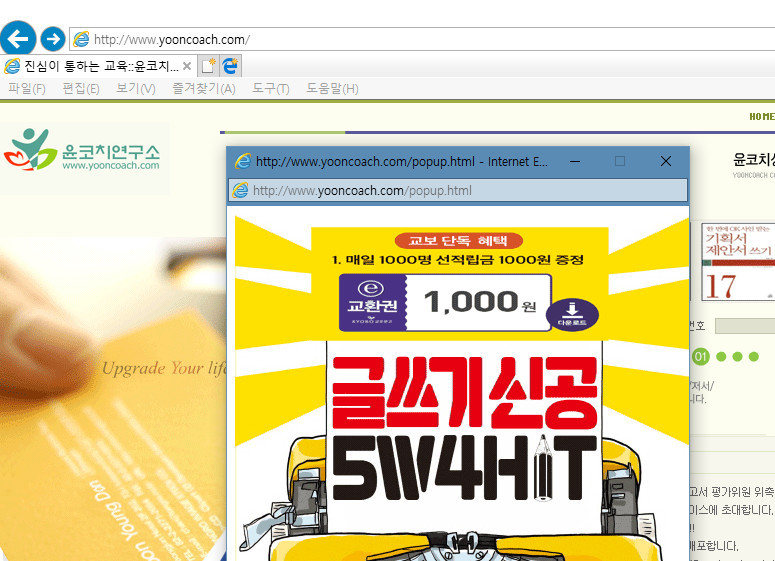Go forward with the browser Forward arrow

(52, 39)
